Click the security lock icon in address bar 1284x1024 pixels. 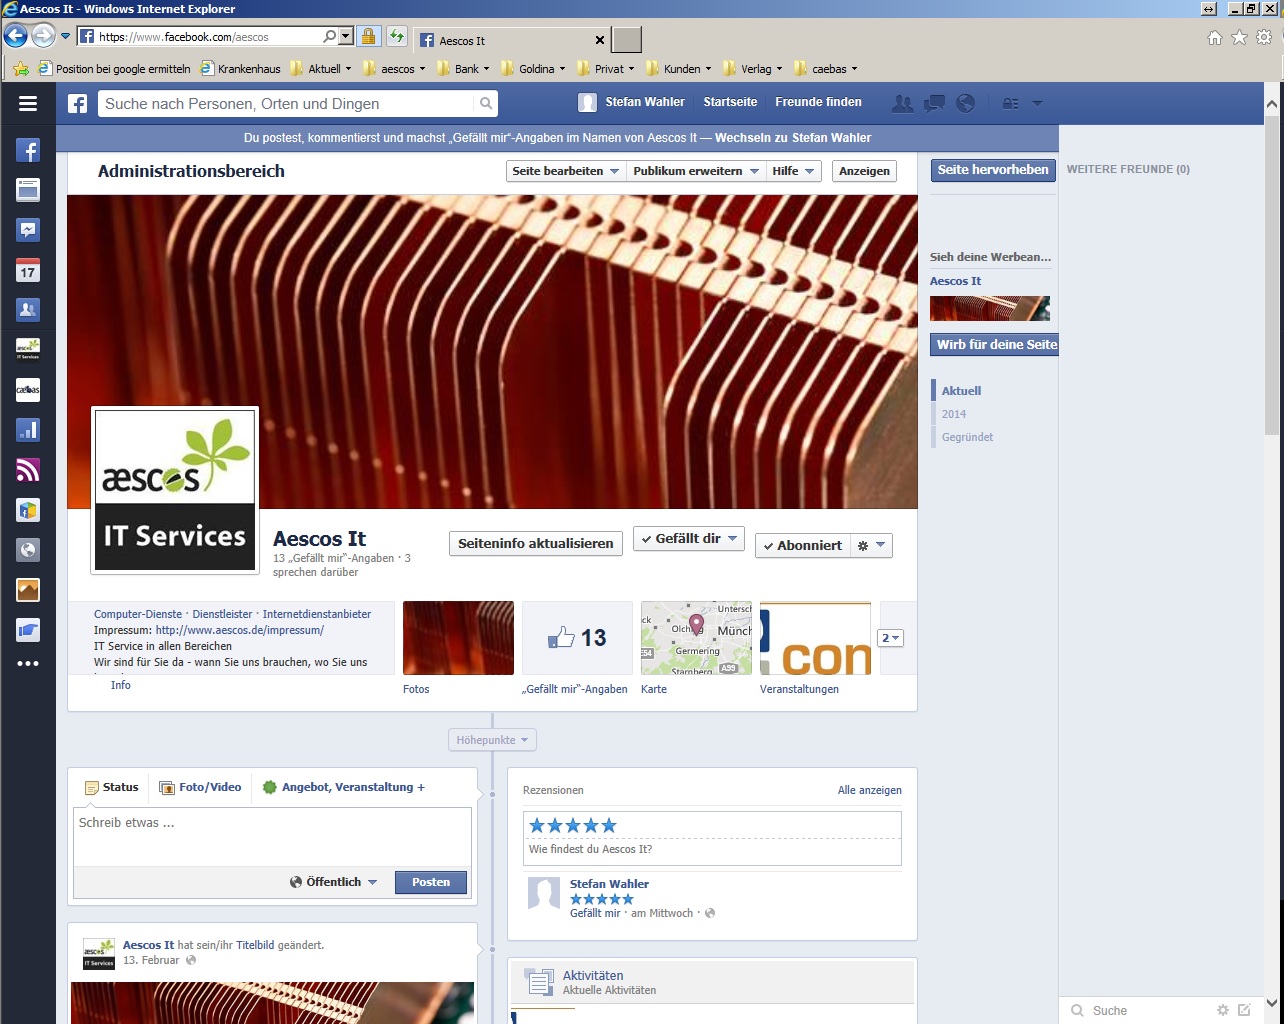(x=368, y=36)
